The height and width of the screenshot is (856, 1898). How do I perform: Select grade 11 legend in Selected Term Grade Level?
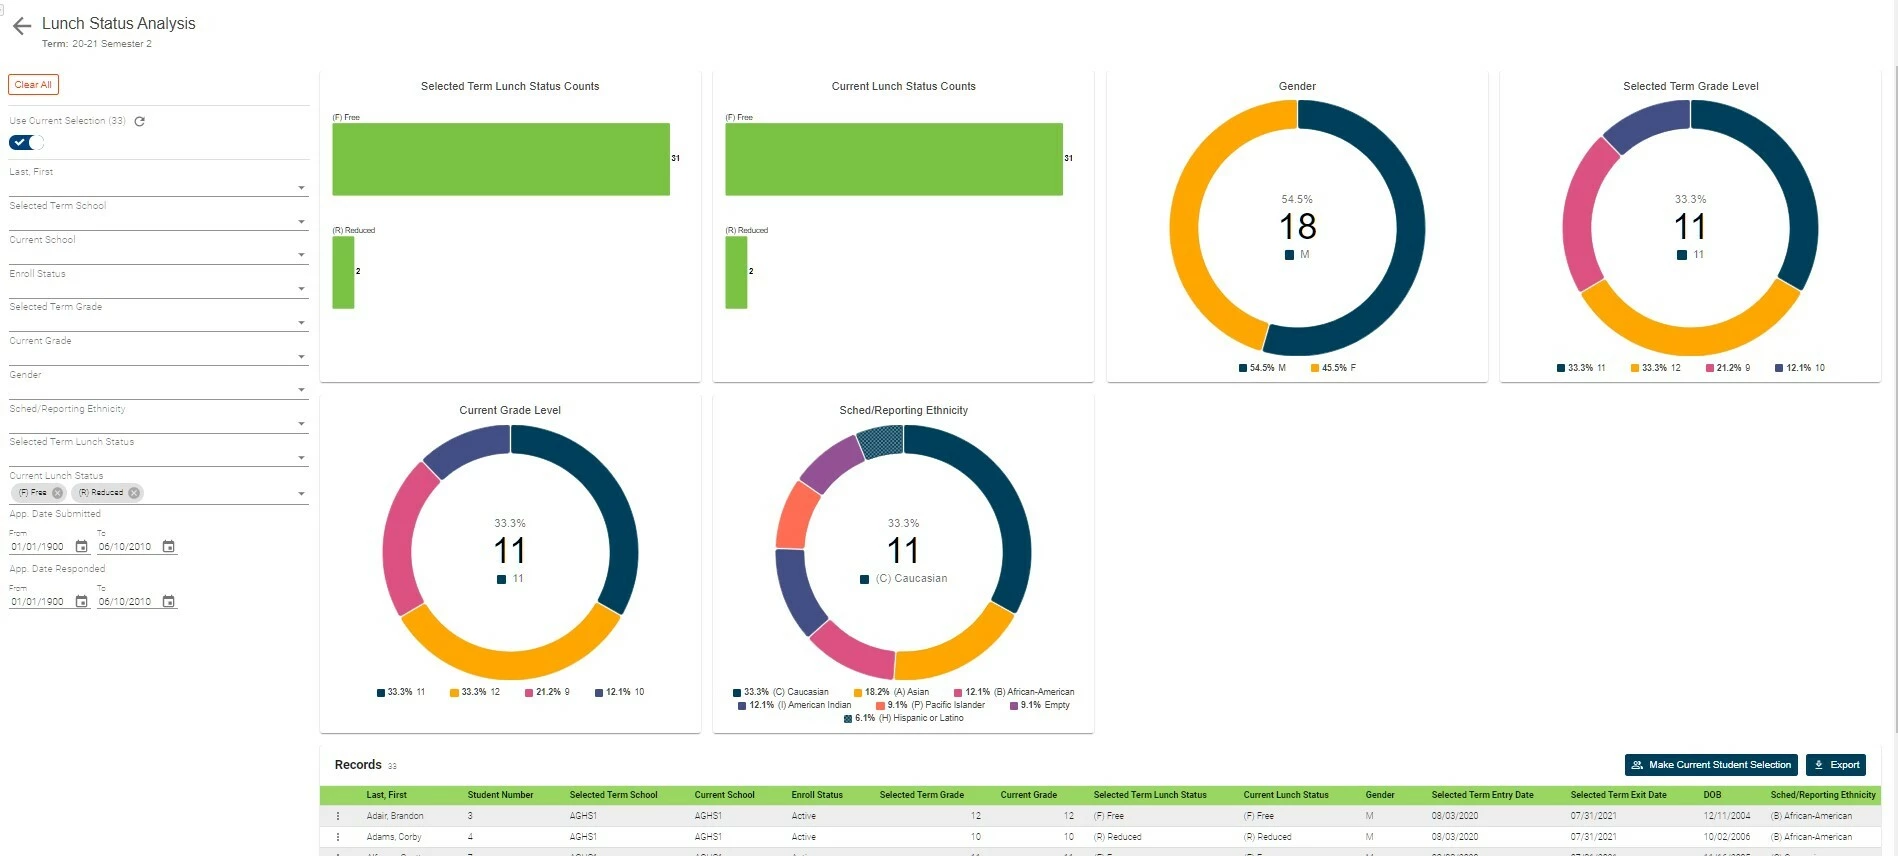pos(1581,368)
